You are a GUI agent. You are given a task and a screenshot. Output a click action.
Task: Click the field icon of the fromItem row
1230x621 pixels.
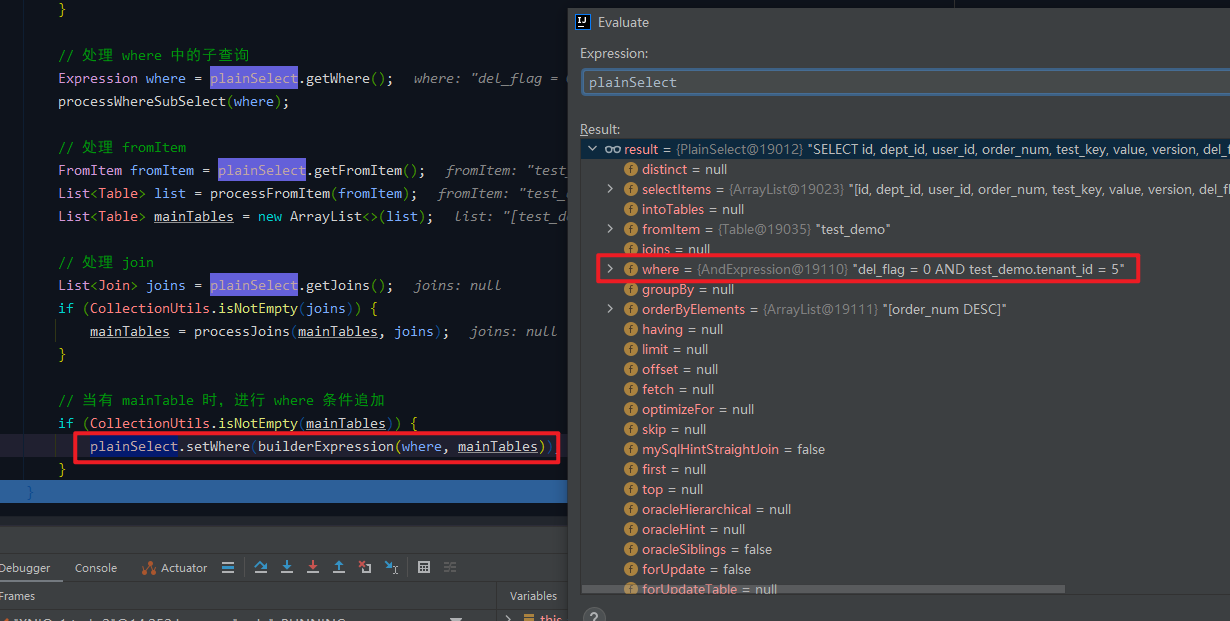(631, 229)
